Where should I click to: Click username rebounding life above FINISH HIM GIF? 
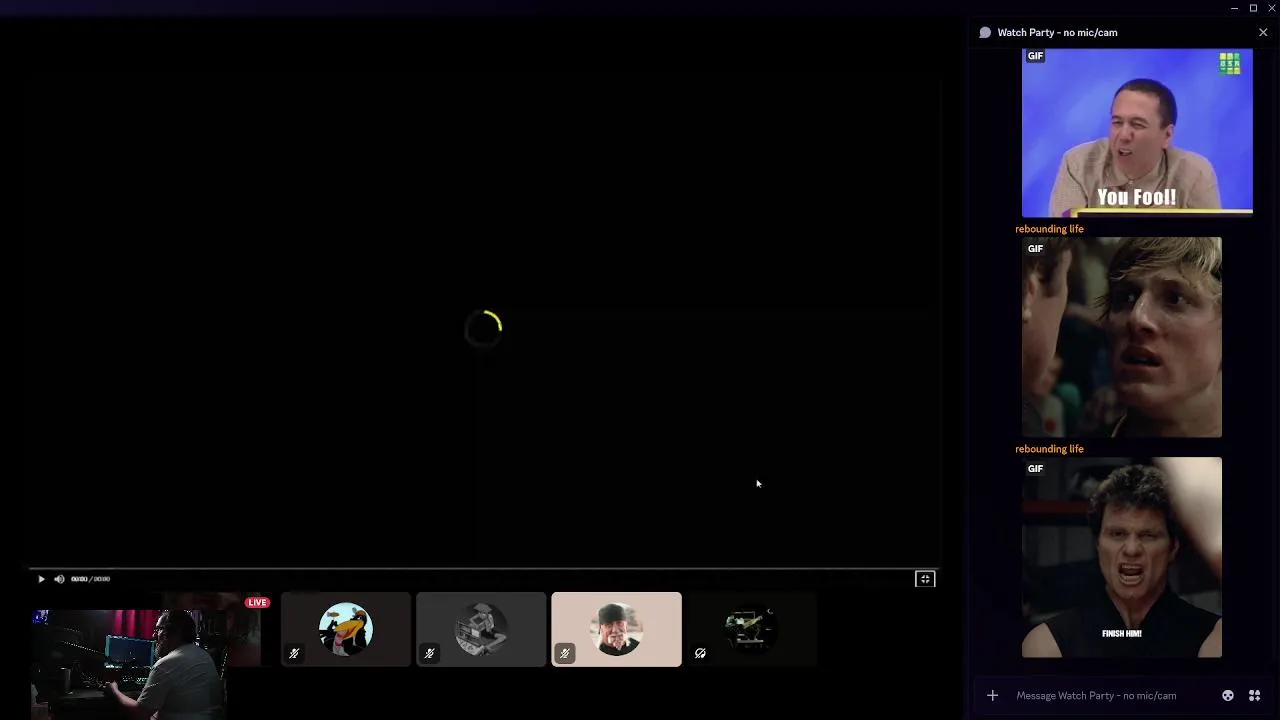(1049, 449)
